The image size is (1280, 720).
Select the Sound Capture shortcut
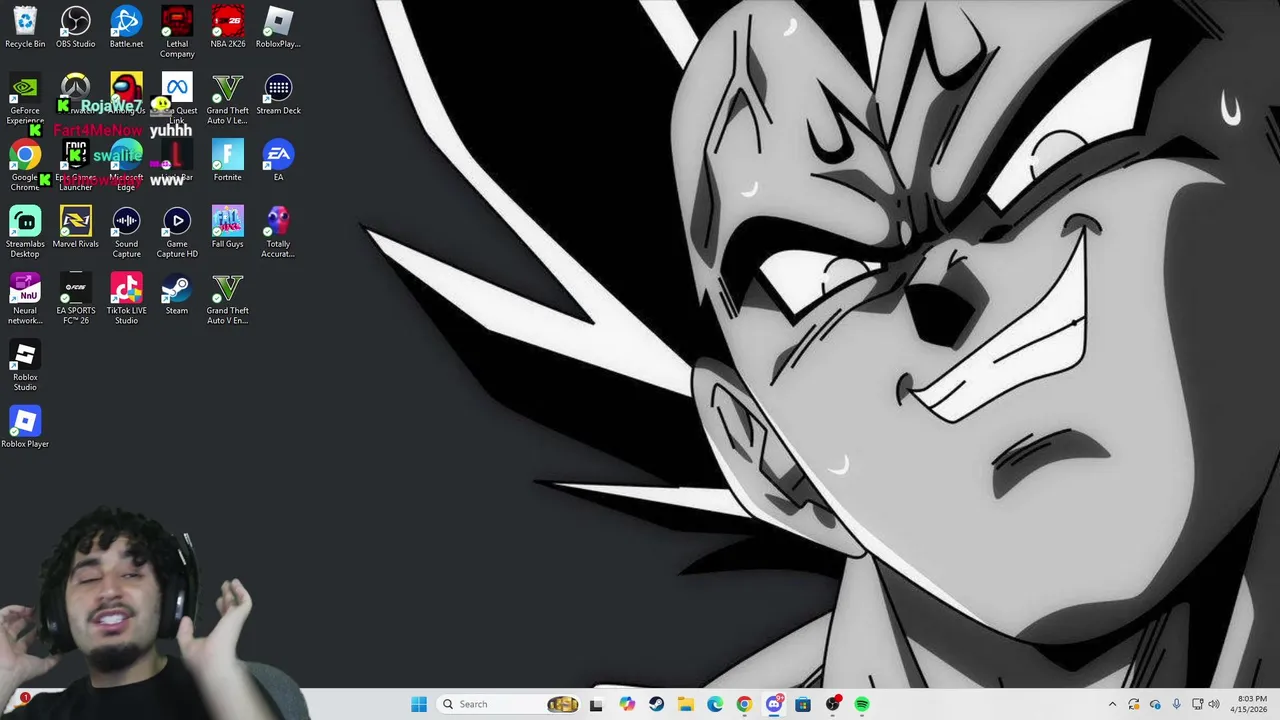(126, 233)
